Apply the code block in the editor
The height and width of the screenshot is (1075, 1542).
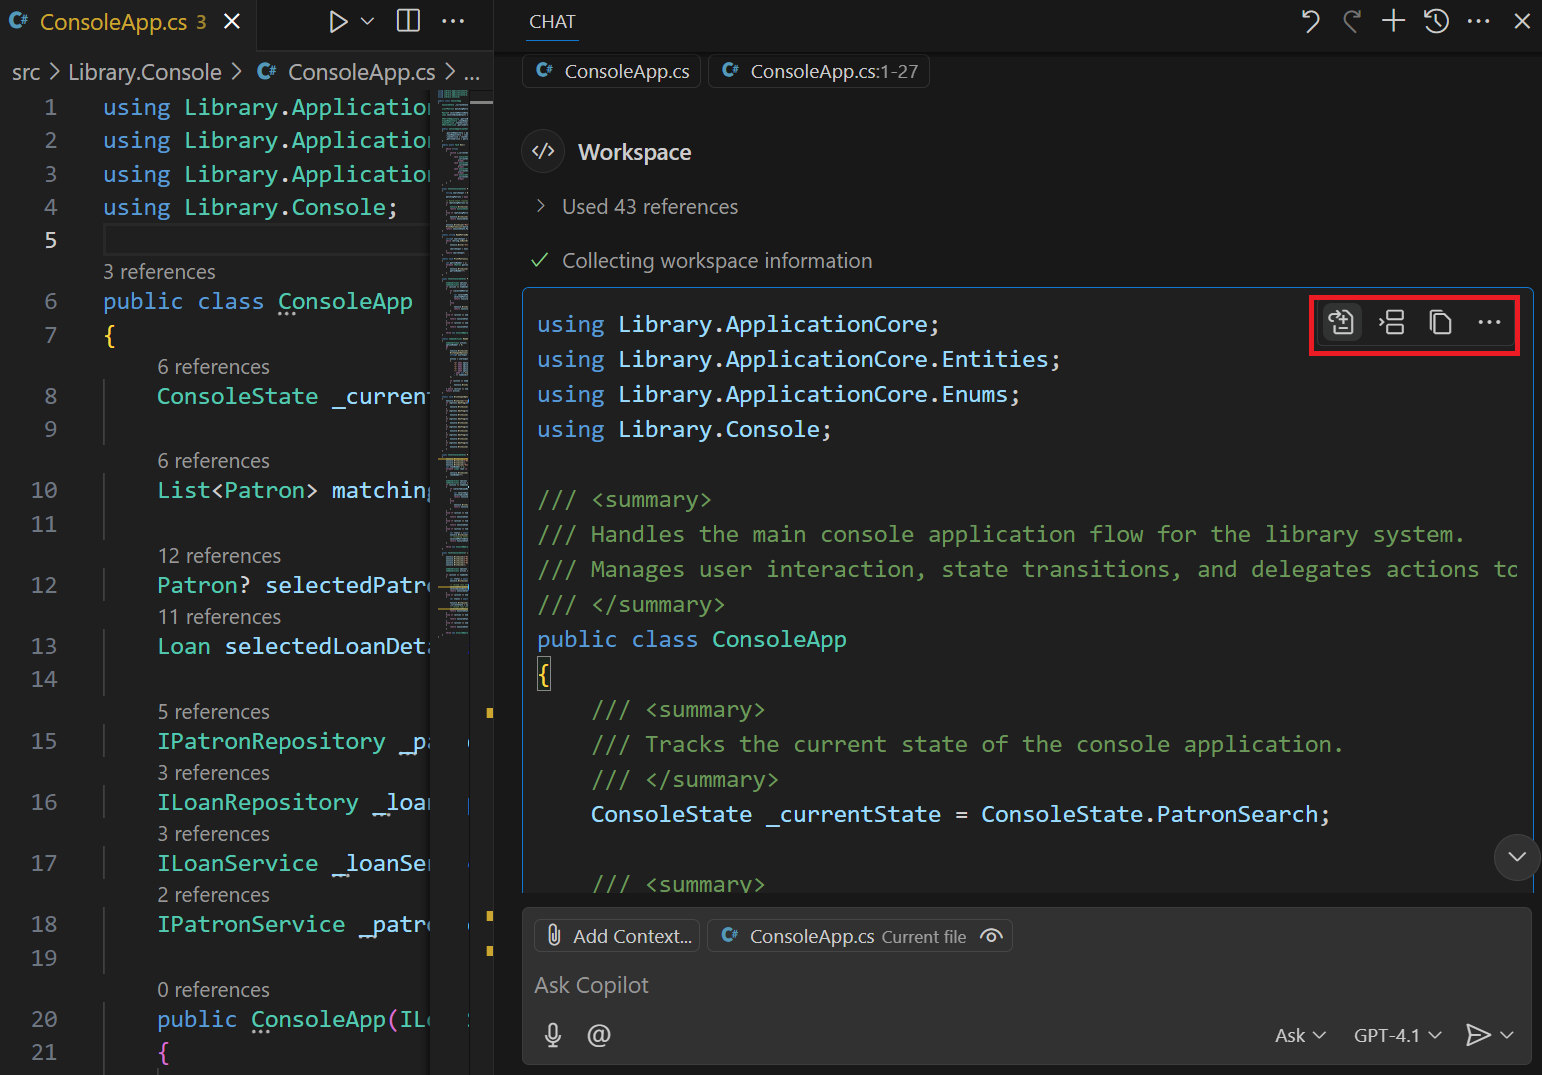click(x=1341, y=322)
